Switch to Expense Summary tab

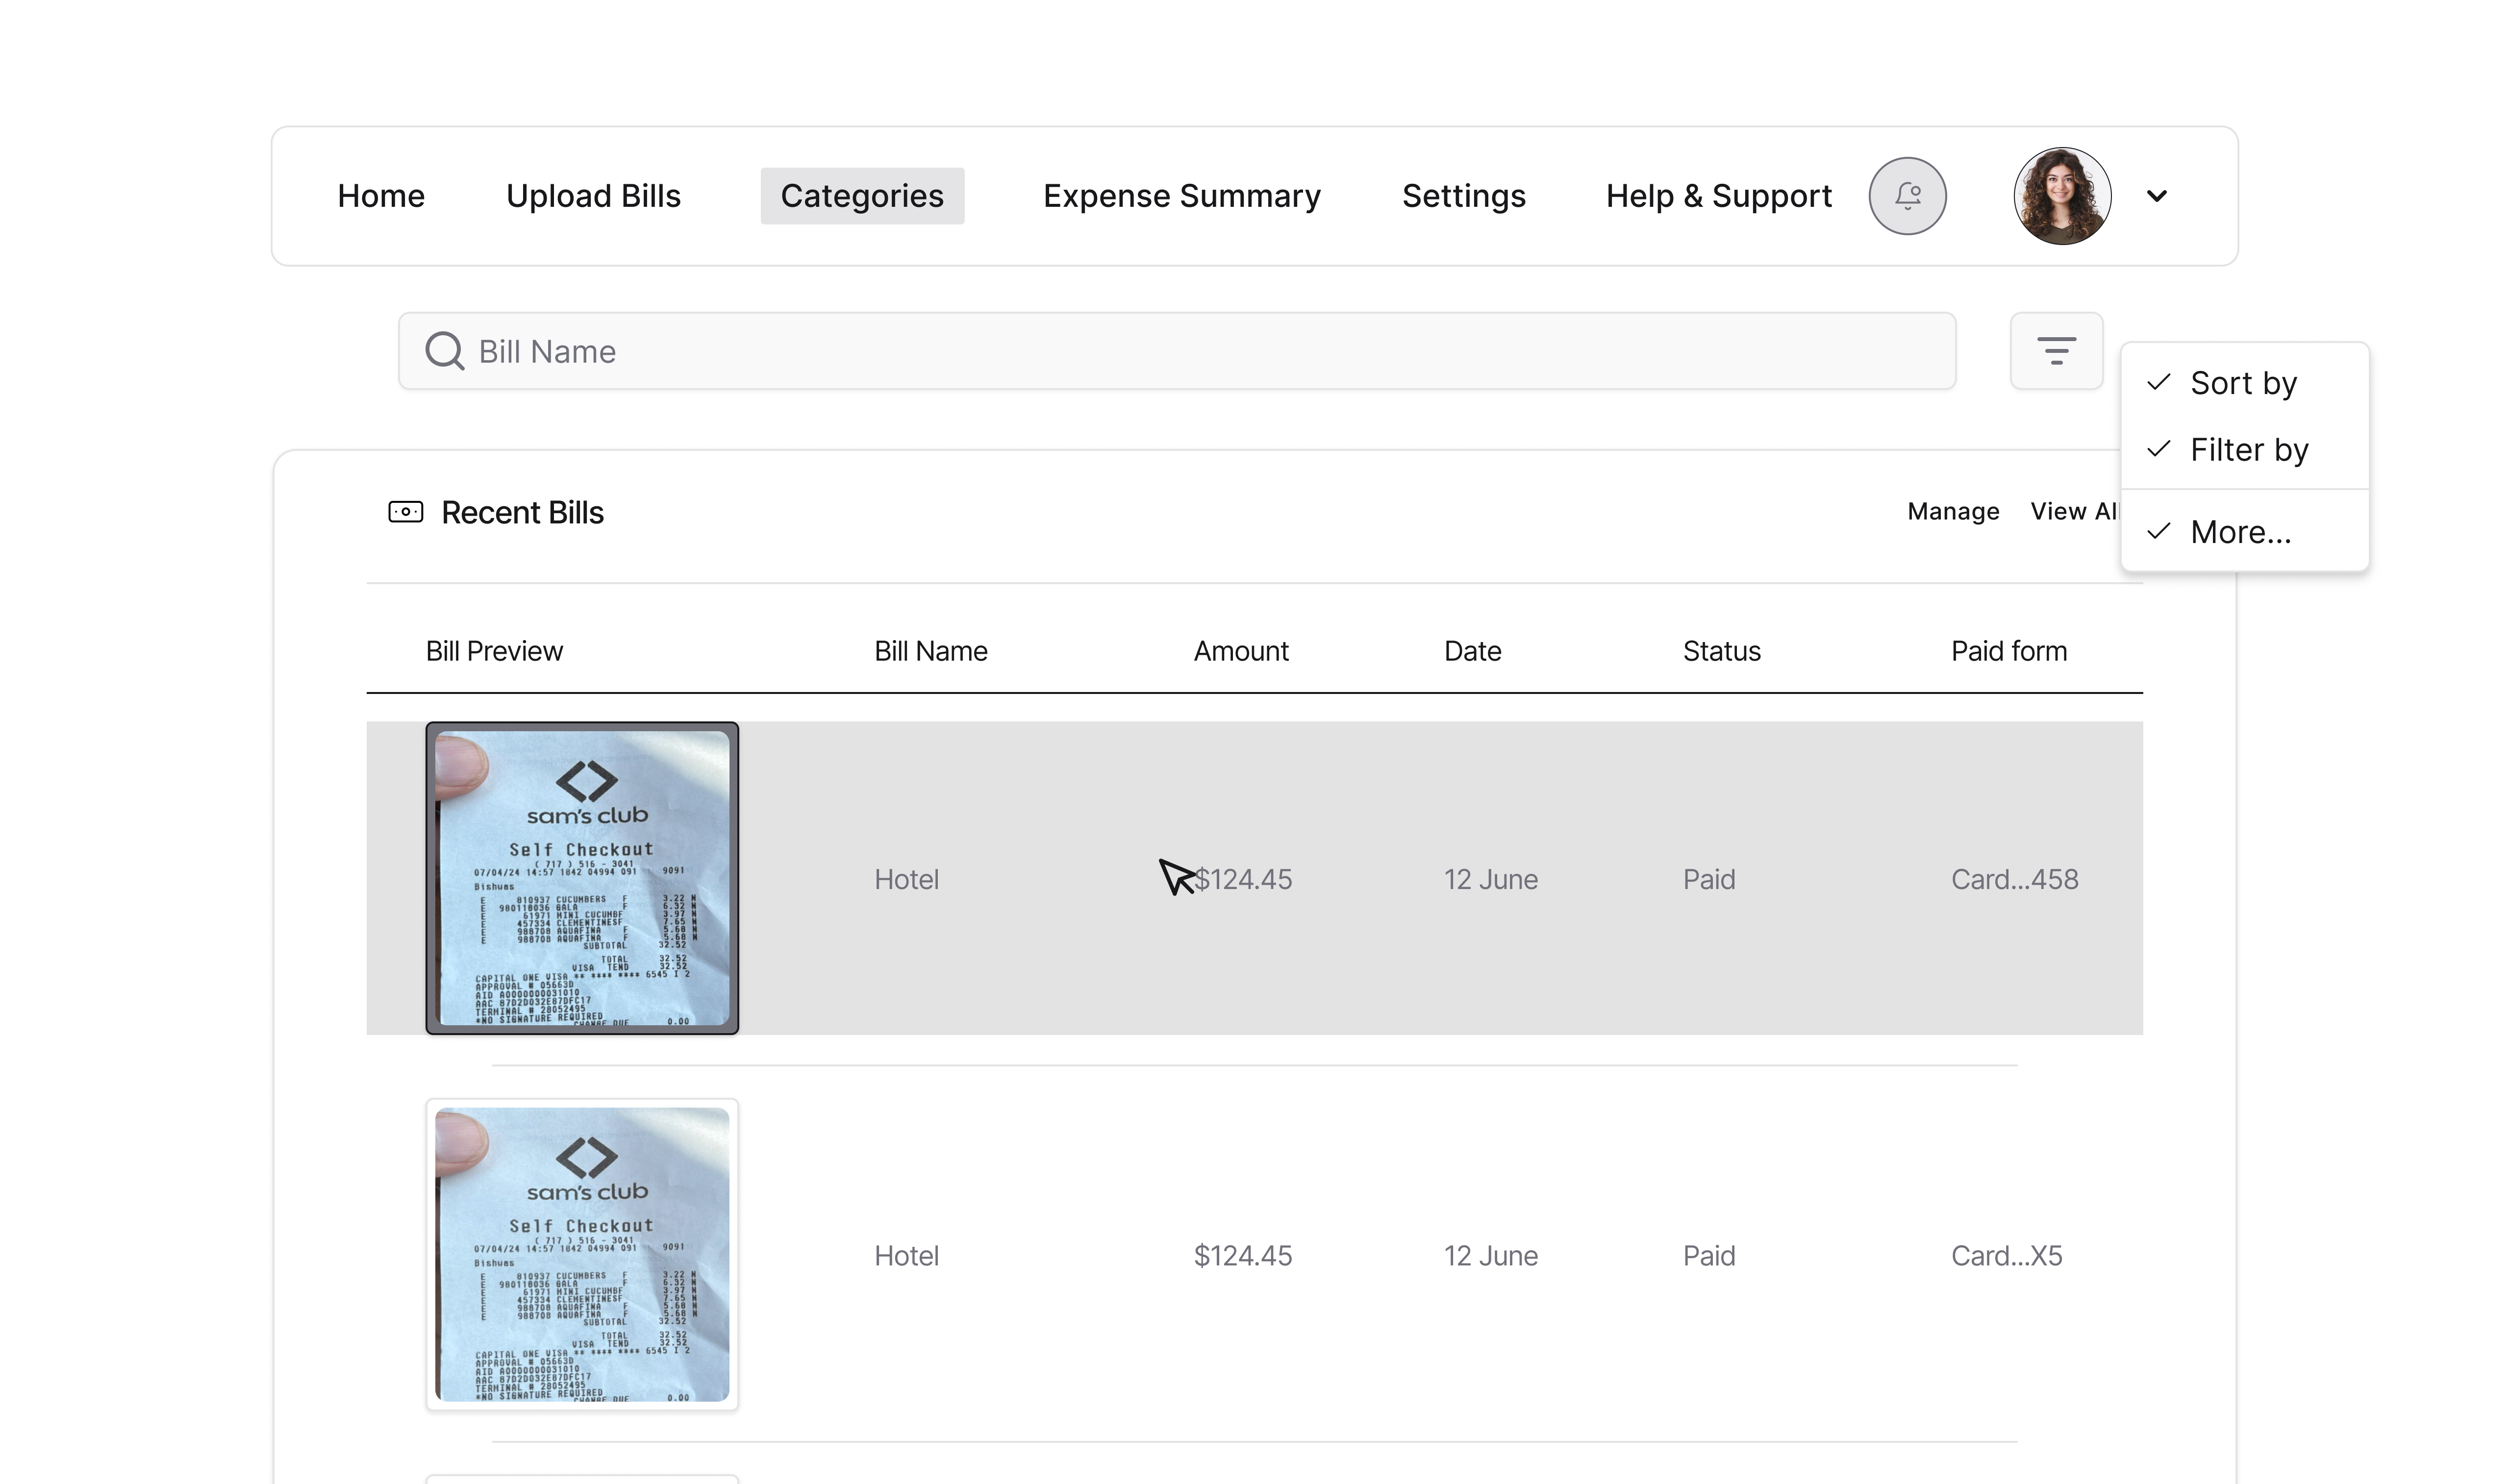coord(1181,196)
